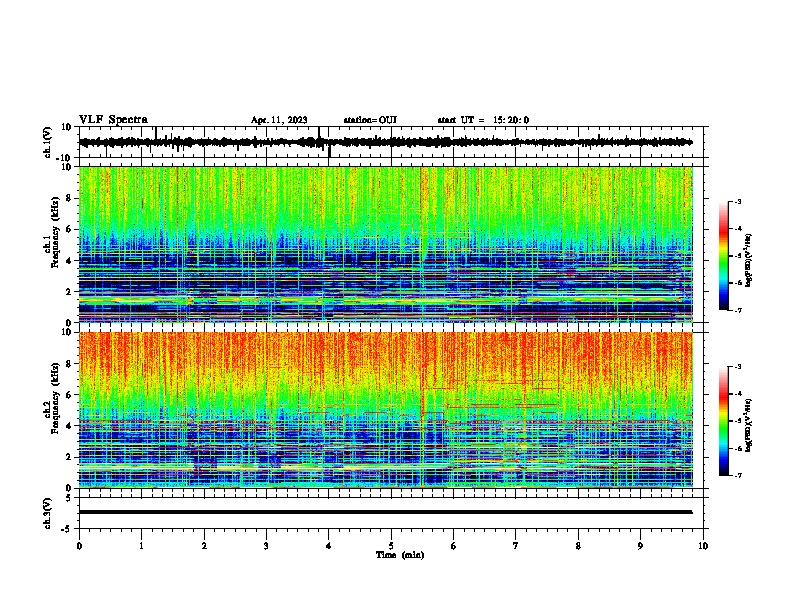Click the ch.2 colorbar next to the lower spectrogram
Image resolution: width=792 pixels, height=612 pixels.
click(723, 421)
